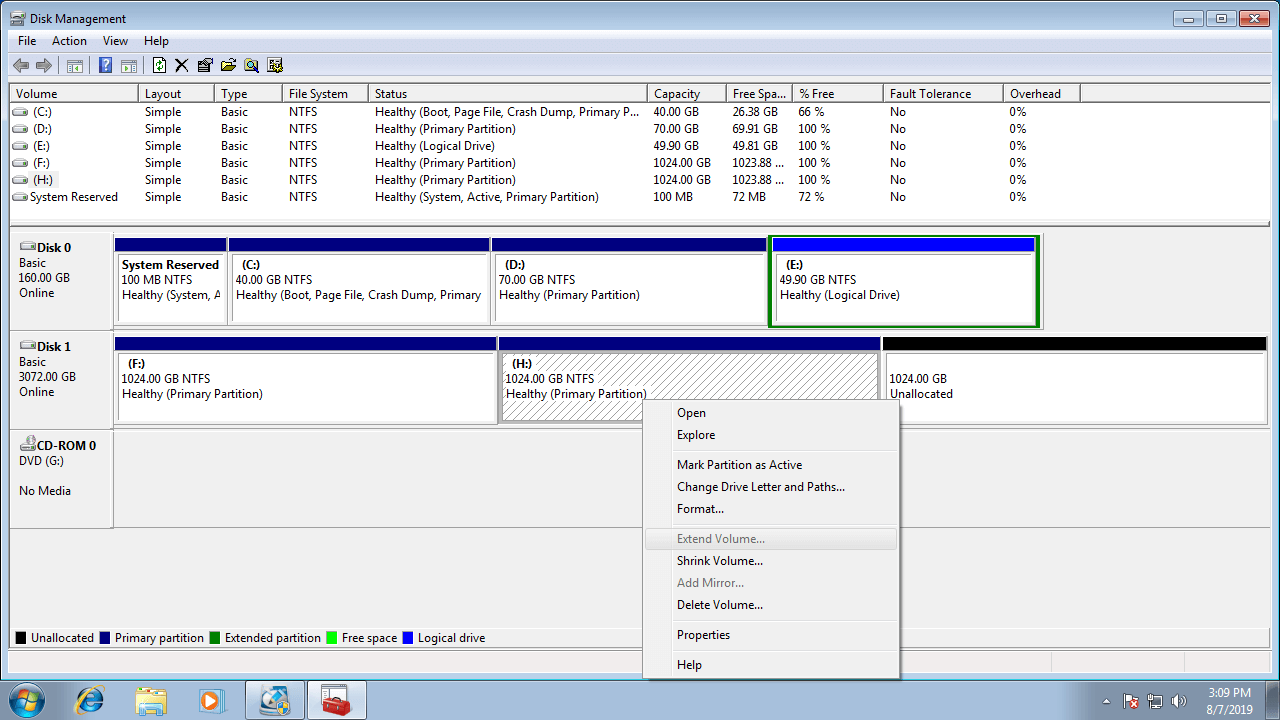
Task: Select Format in the context menu
Action: [x=700, y=509]
